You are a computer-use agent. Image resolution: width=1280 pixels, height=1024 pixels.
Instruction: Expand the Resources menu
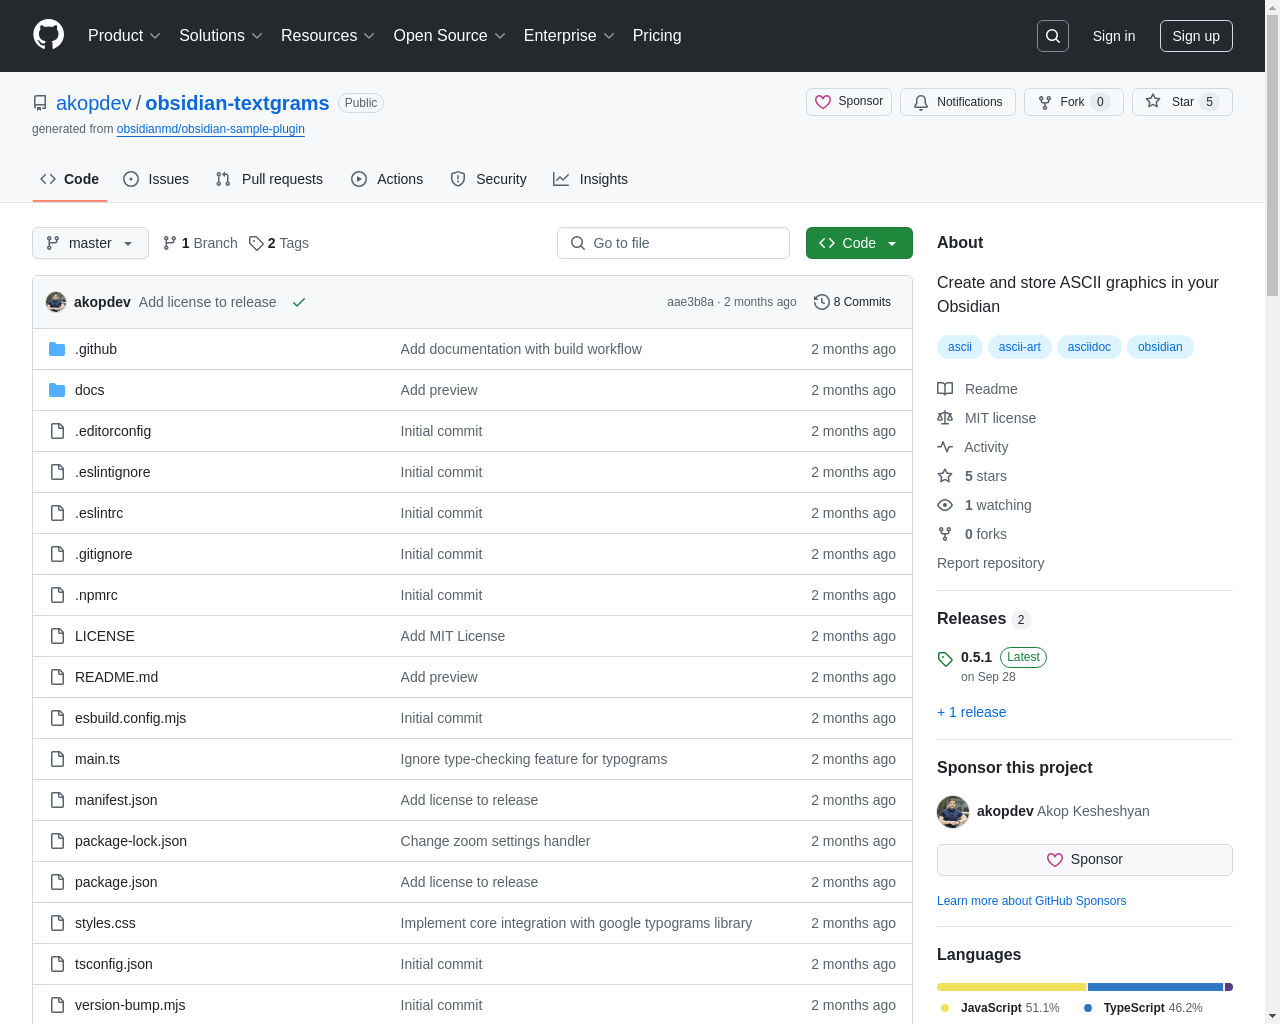coord(328,36)
